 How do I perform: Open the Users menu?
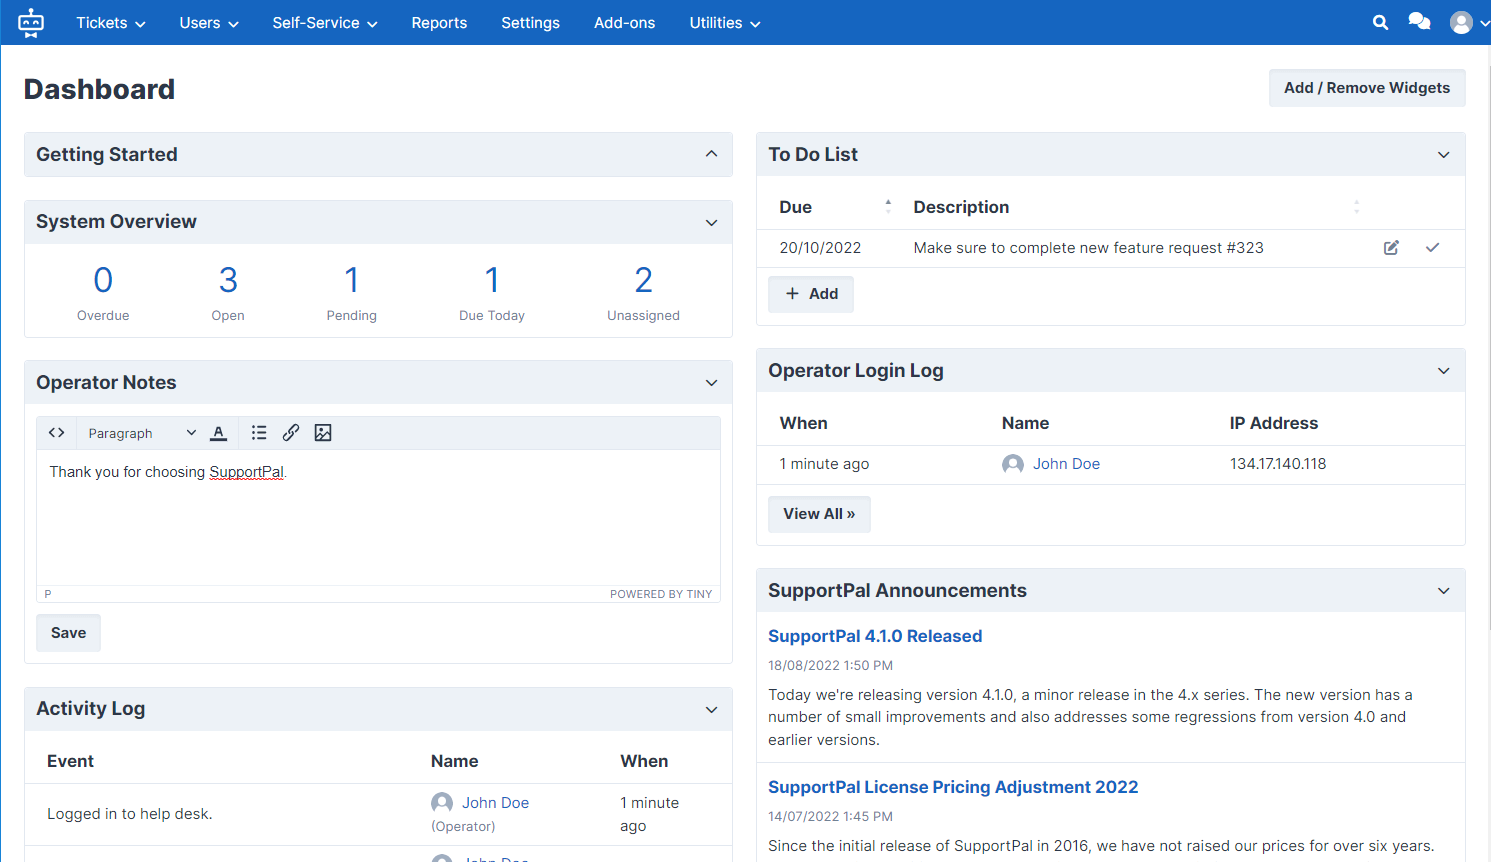(209, 22)
